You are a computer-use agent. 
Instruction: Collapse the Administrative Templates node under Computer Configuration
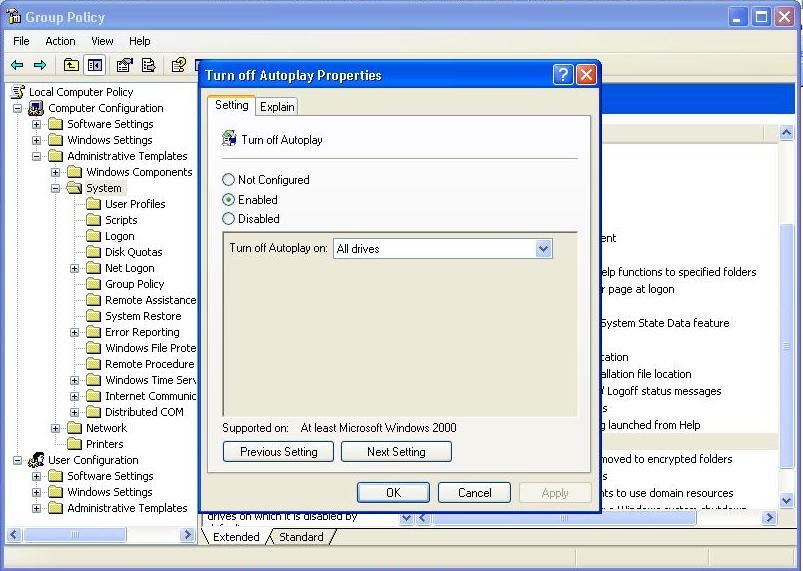click(36, 156)
